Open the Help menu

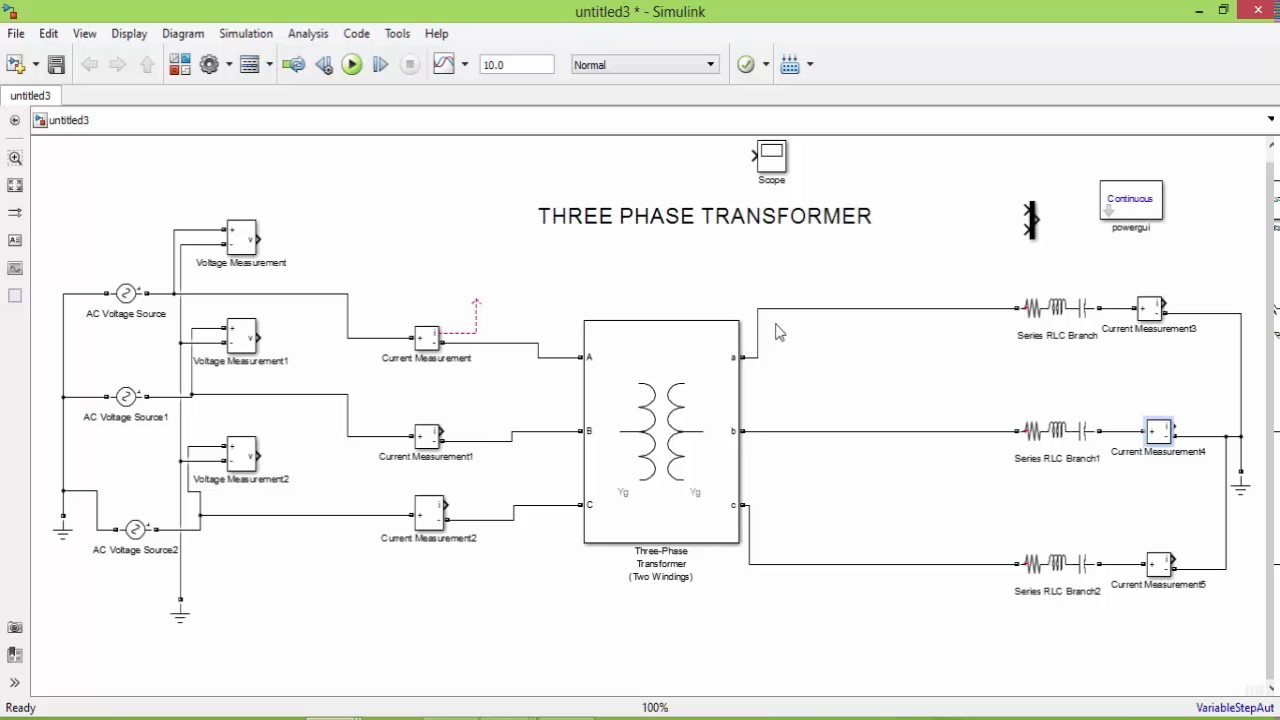point(436,33)
